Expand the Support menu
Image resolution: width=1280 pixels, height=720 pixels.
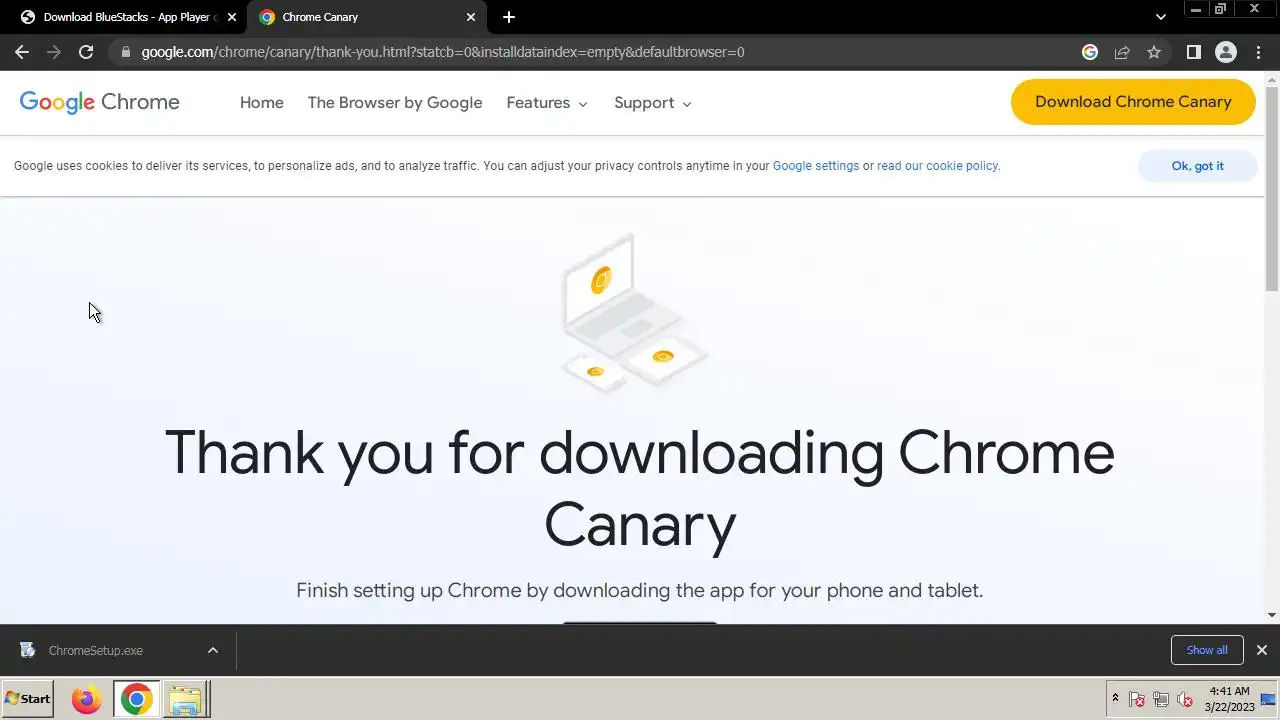point(653,103)
